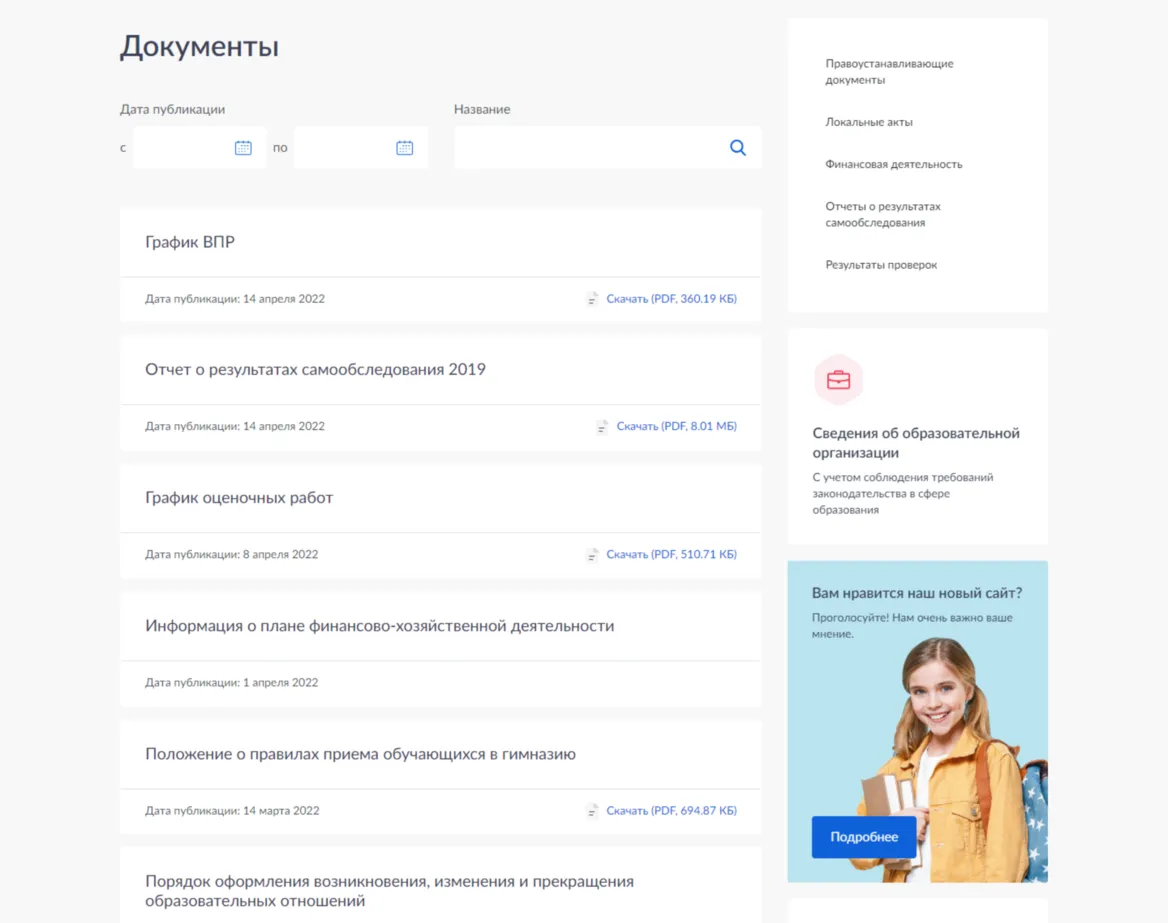Open the end date 'по' calendar icon
This screenshot has width=1168, height=923.
click(404, 148)
